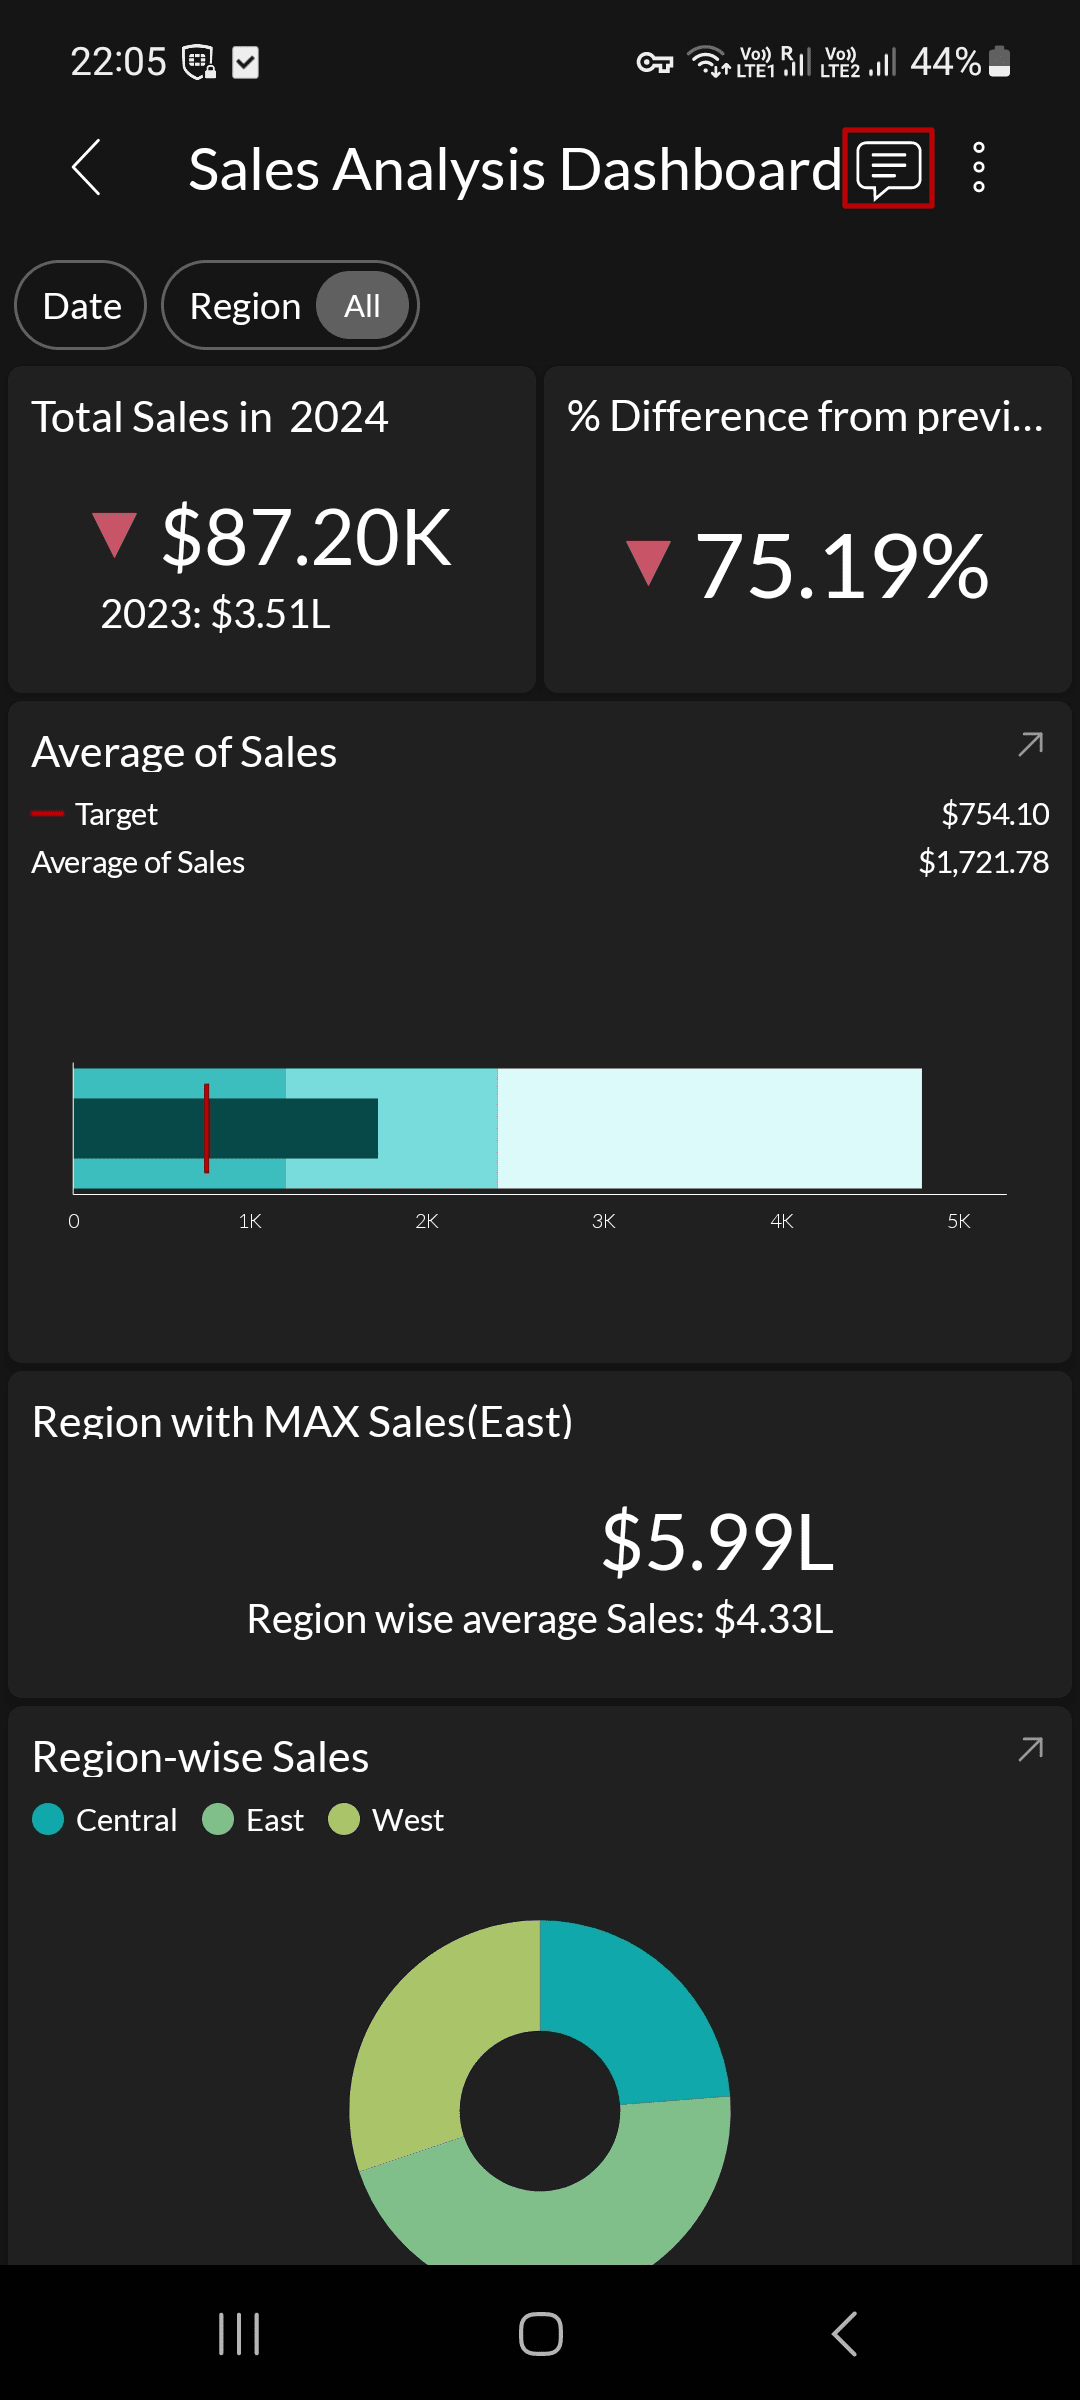Tap the red Target marker on bullet chart
Viewport: 1080px width, 2400px height.
click(207, 1128)
